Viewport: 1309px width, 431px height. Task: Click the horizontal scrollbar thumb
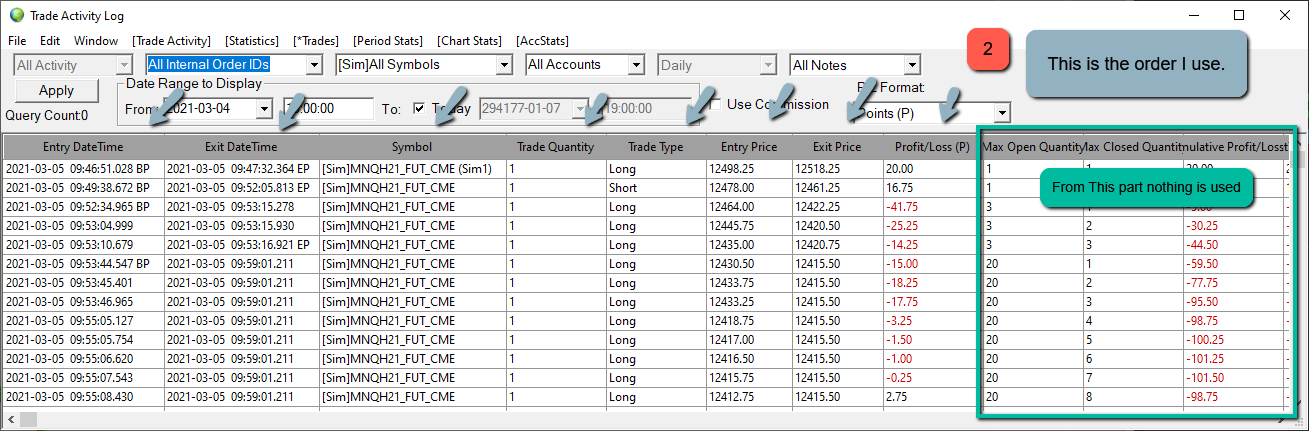[x=28, y=419]
